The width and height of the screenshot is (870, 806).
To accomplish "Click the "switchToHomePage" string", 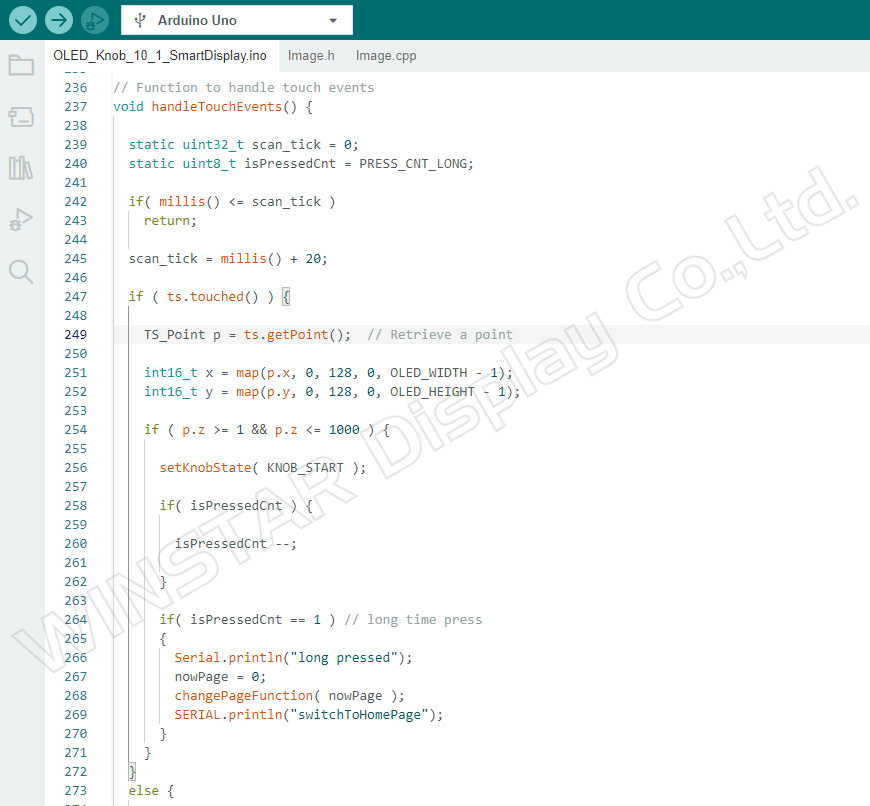I will coord(360,714).
